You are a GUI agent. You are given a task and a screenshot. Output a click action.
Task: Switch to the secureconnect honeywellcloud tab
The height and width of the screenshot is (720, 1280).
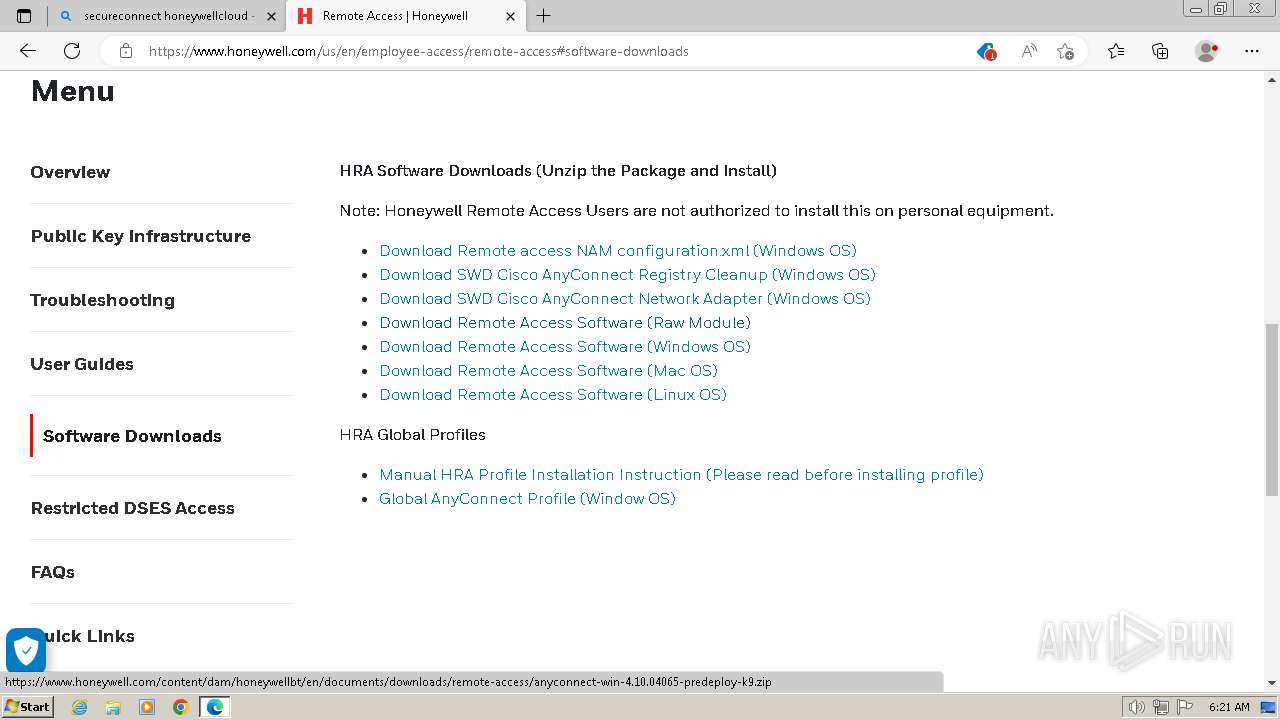168,16
